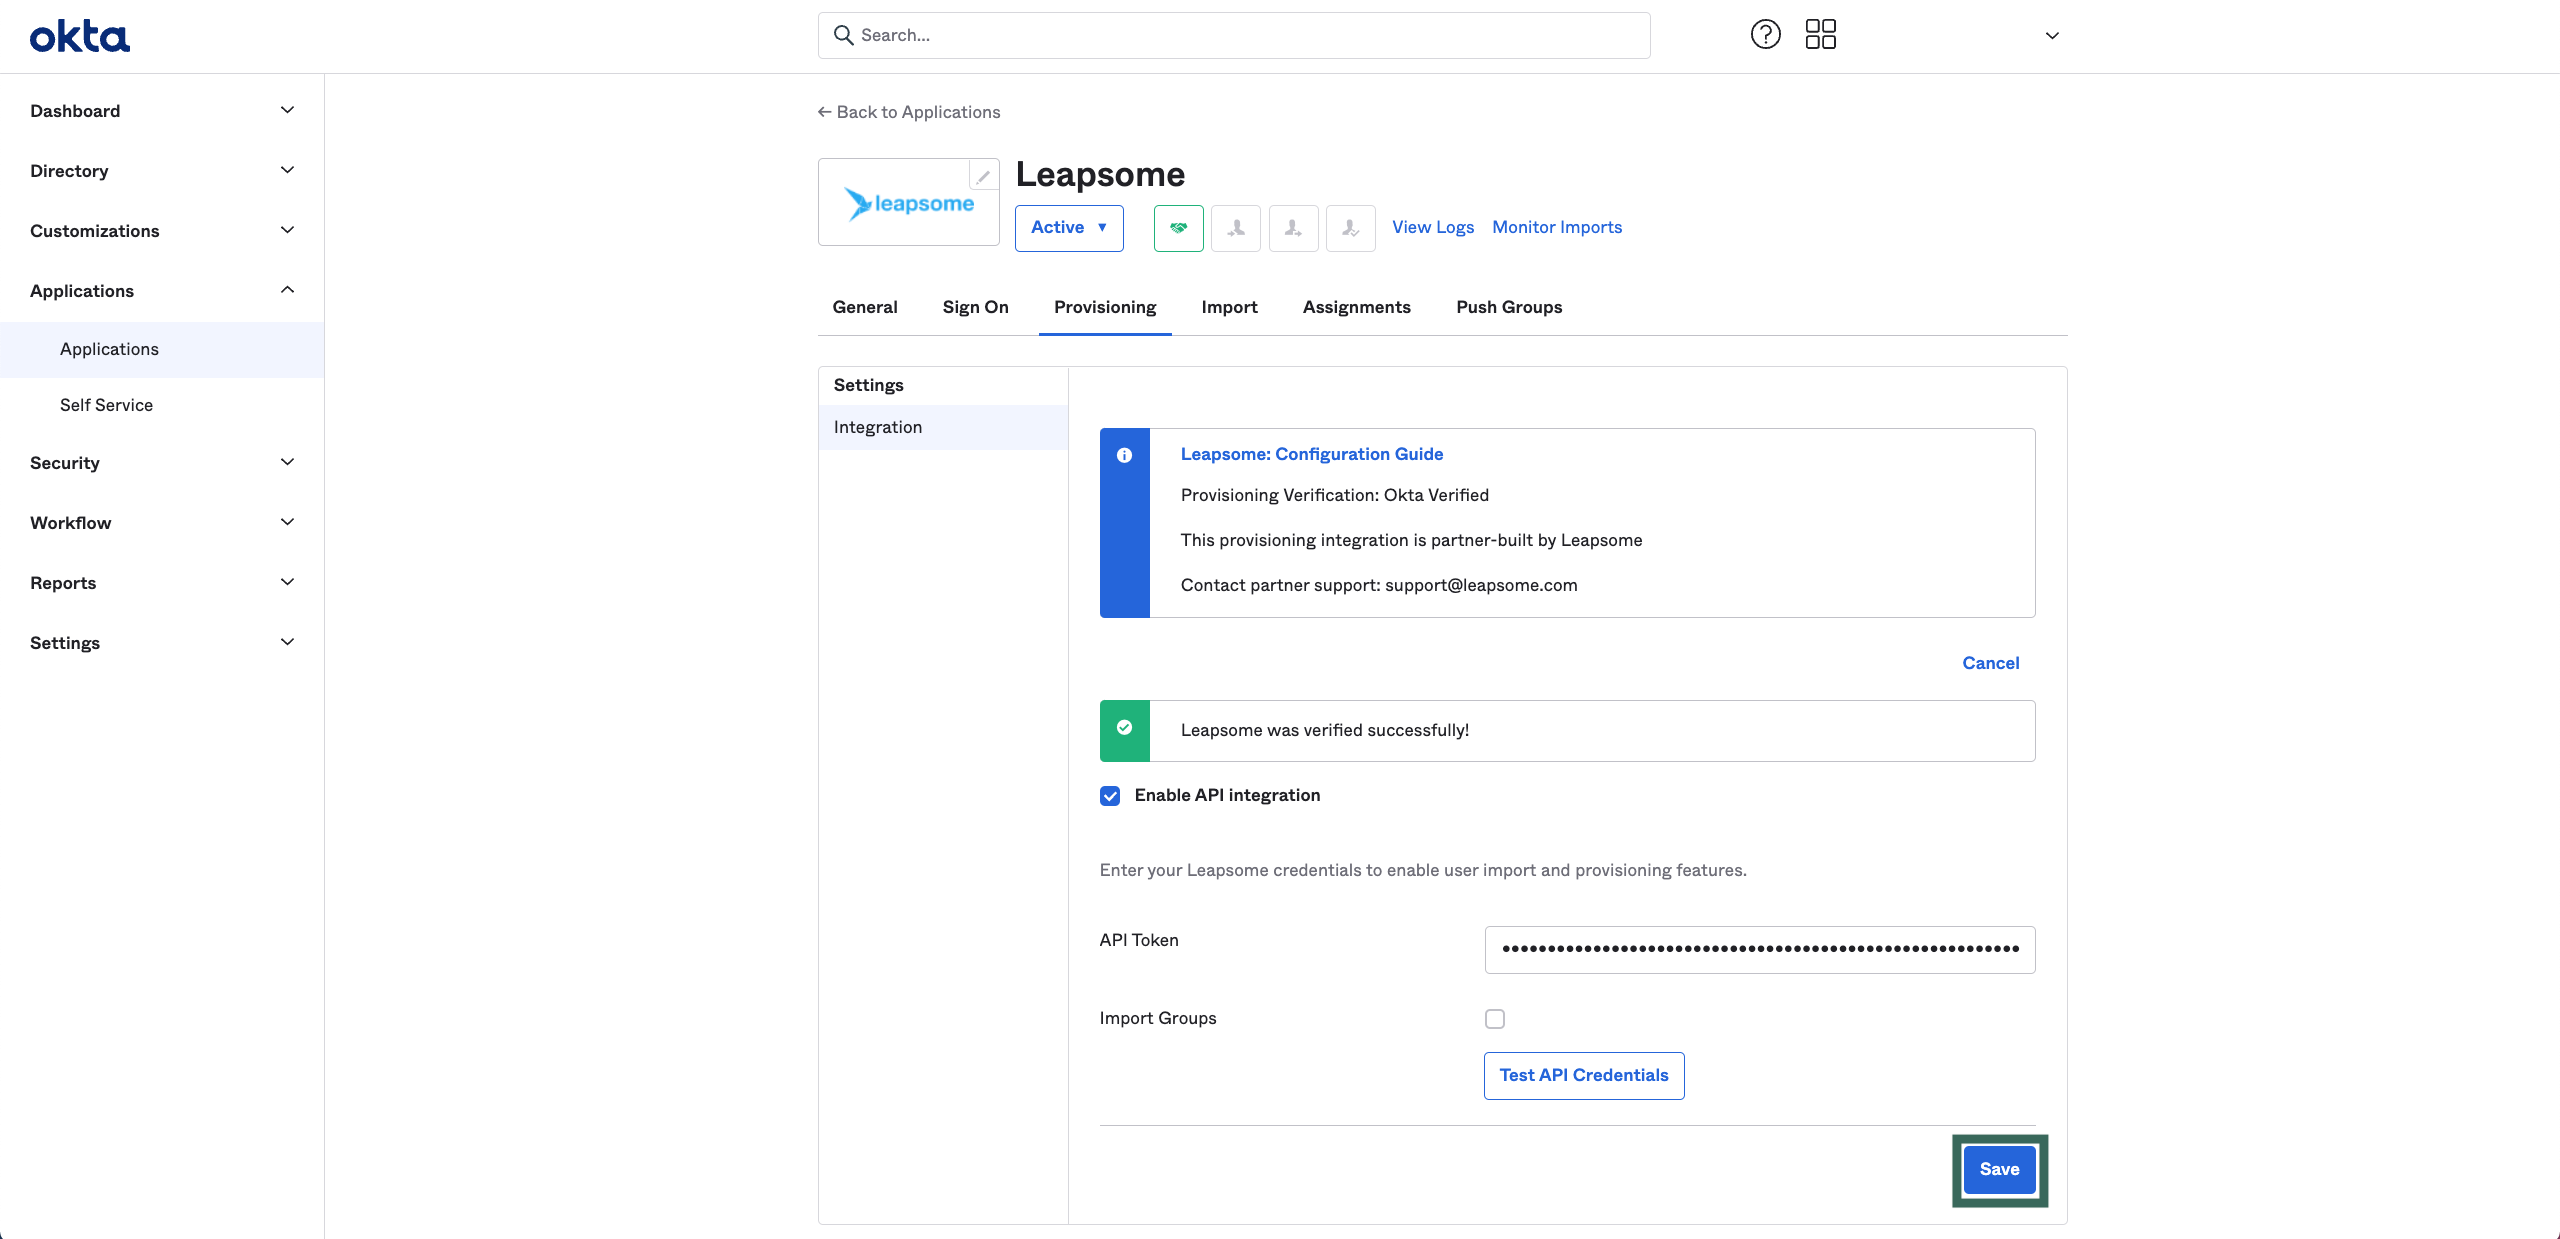The width and height of the screenshot is (2560, 1239).
Task: Switch to the General tab
Action: click(x=865, y=307)
